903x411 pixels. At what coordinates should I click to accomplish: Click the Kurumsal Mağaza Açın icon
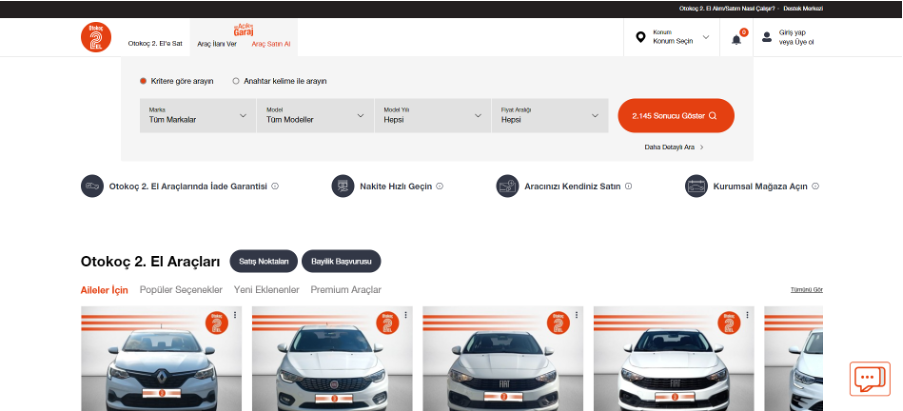coord(696,186)
